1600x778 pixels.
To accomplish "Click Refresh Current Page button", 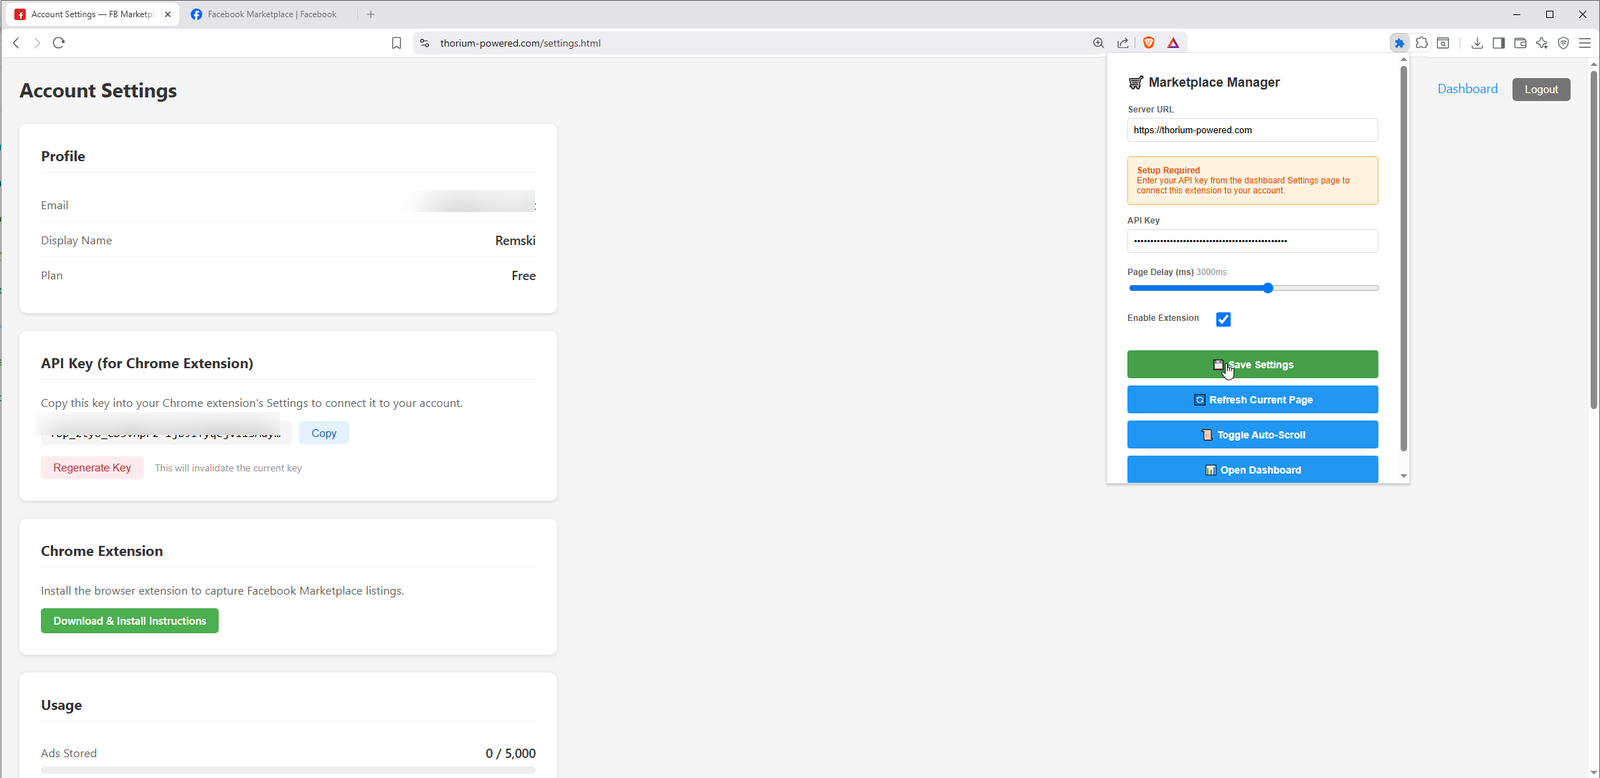I will (x=1252, y=399).
